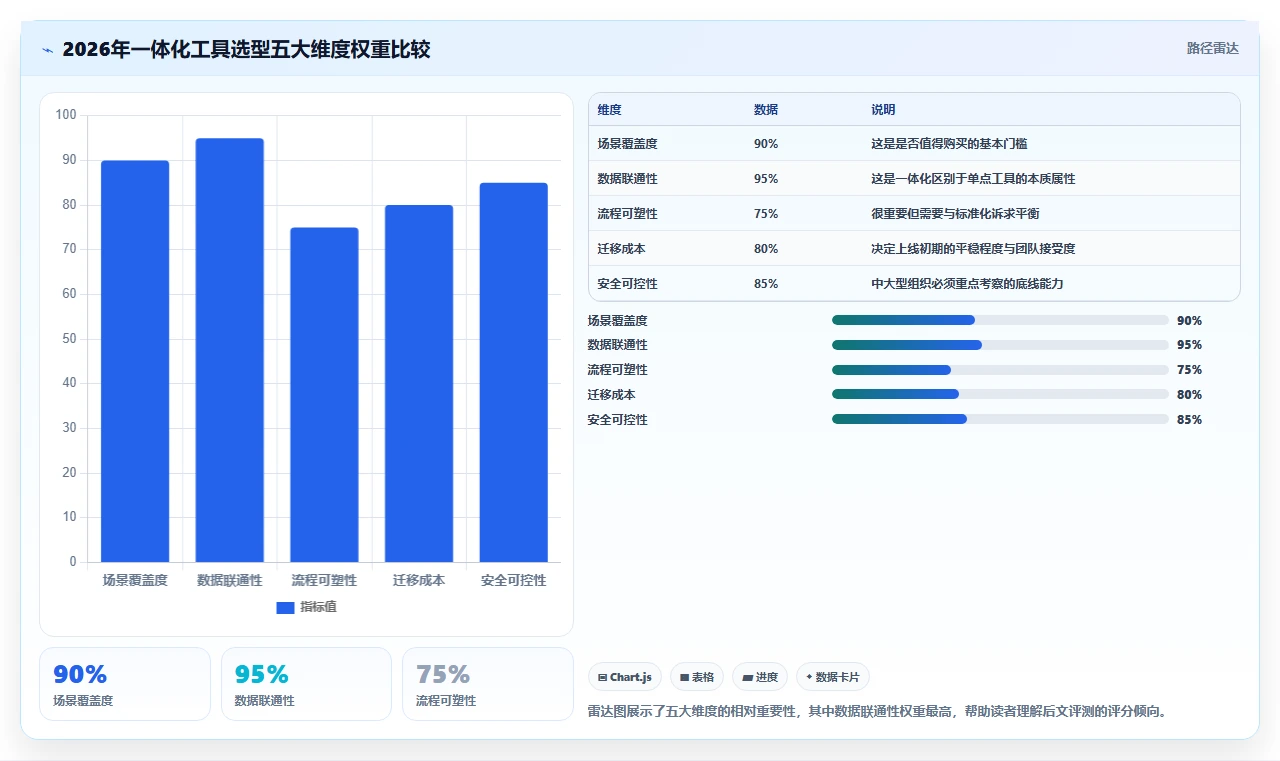Open the 75% 流程可塑性 data card

click(x=488, y=684)
